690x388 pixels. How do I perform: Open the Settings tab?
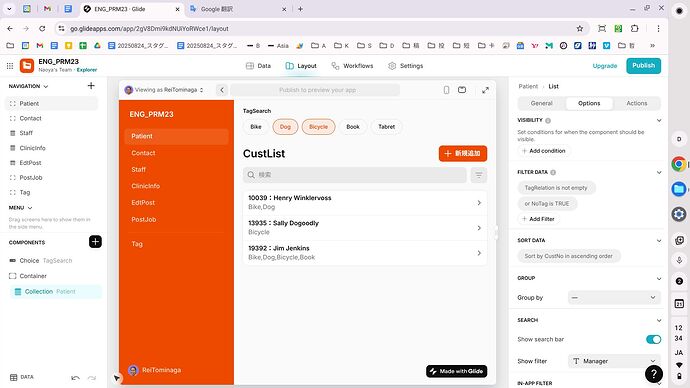[x=405, y=66]
